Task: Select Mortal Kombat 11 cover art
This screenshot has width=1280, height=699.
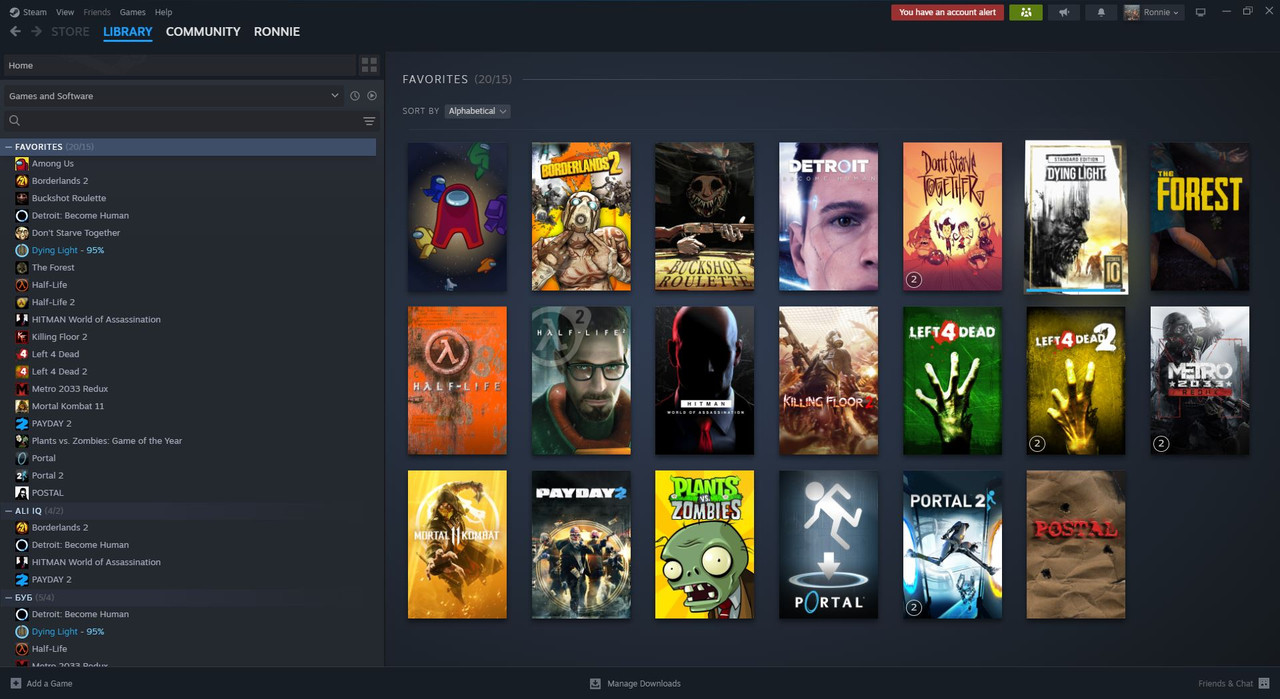Action: click(457, 544)
